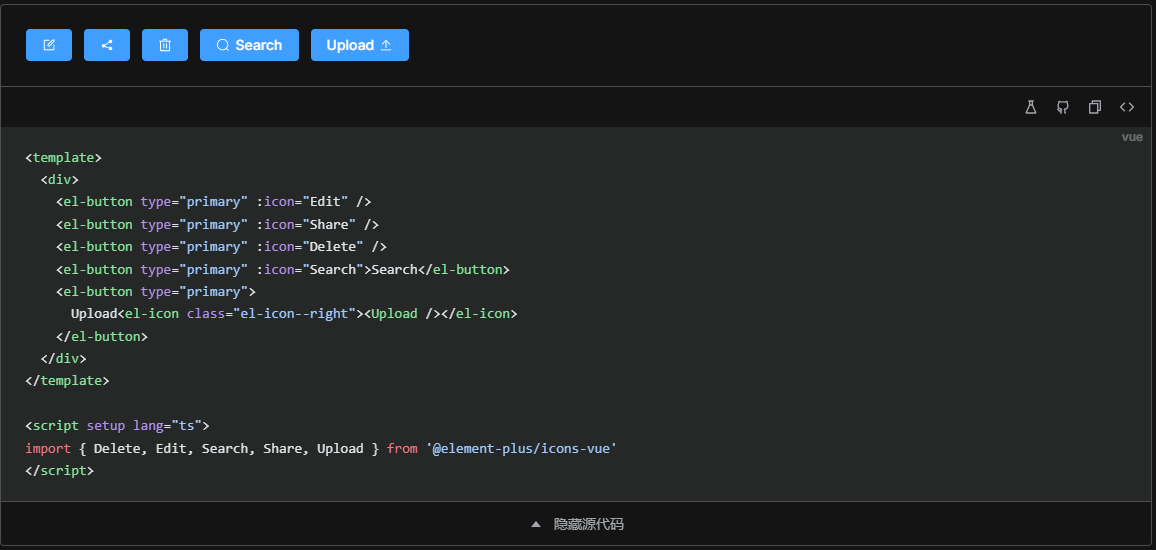Click the closing </el-button> line
This screenshot has height=550, width=1156.
coord(102,336)
